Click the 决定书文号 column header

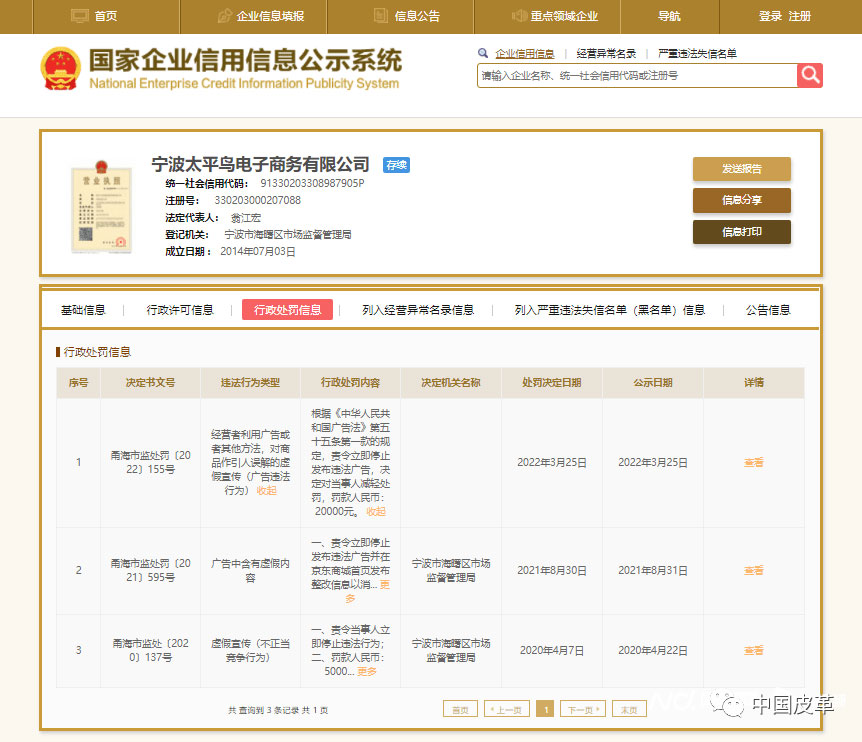tap(151, 383)
